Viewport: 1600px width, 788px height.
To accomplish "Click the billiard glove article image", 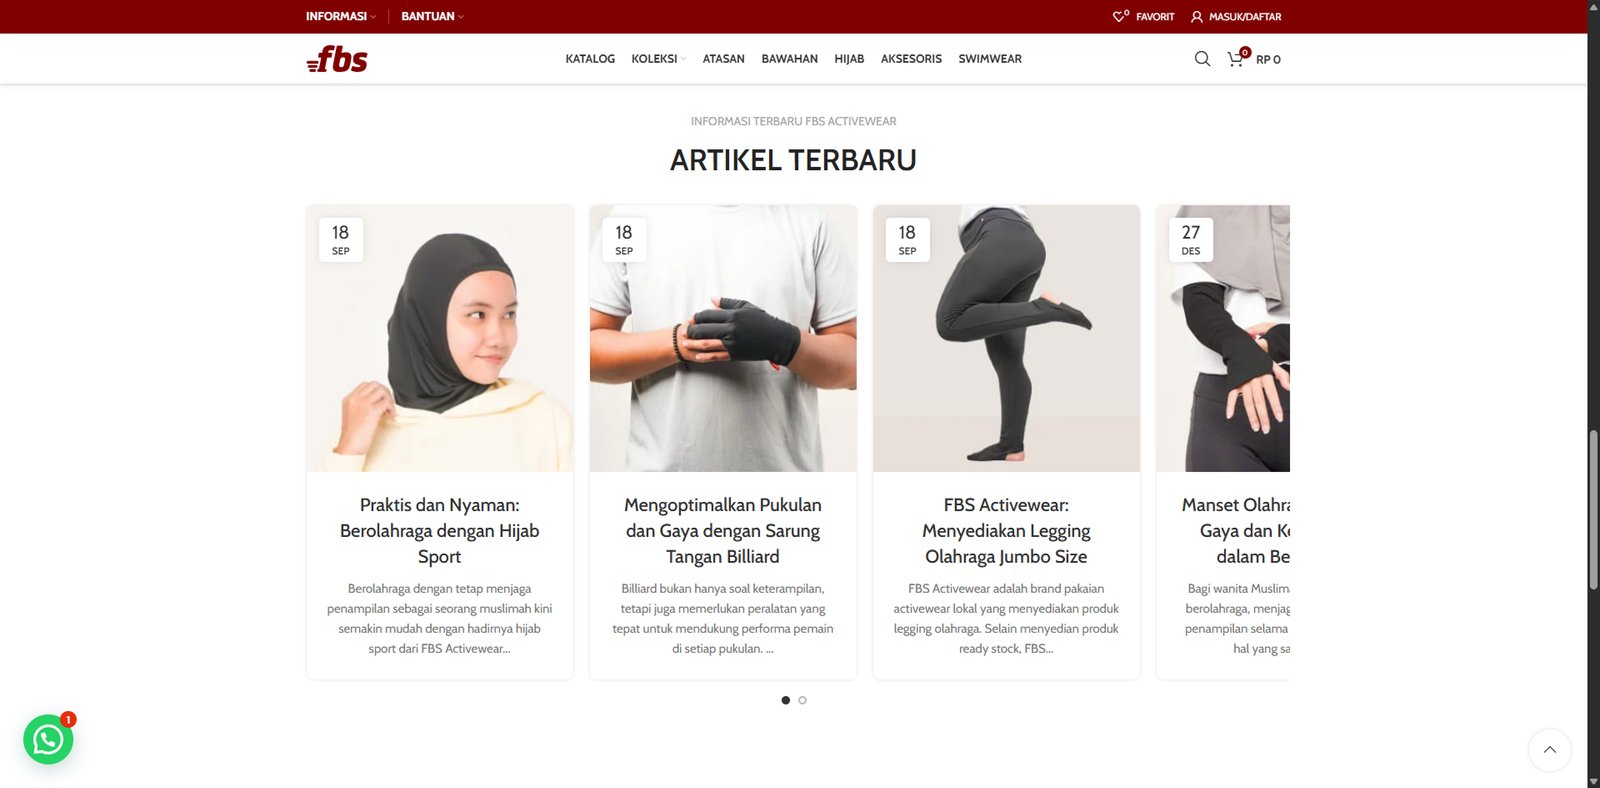I will point(723,338).
